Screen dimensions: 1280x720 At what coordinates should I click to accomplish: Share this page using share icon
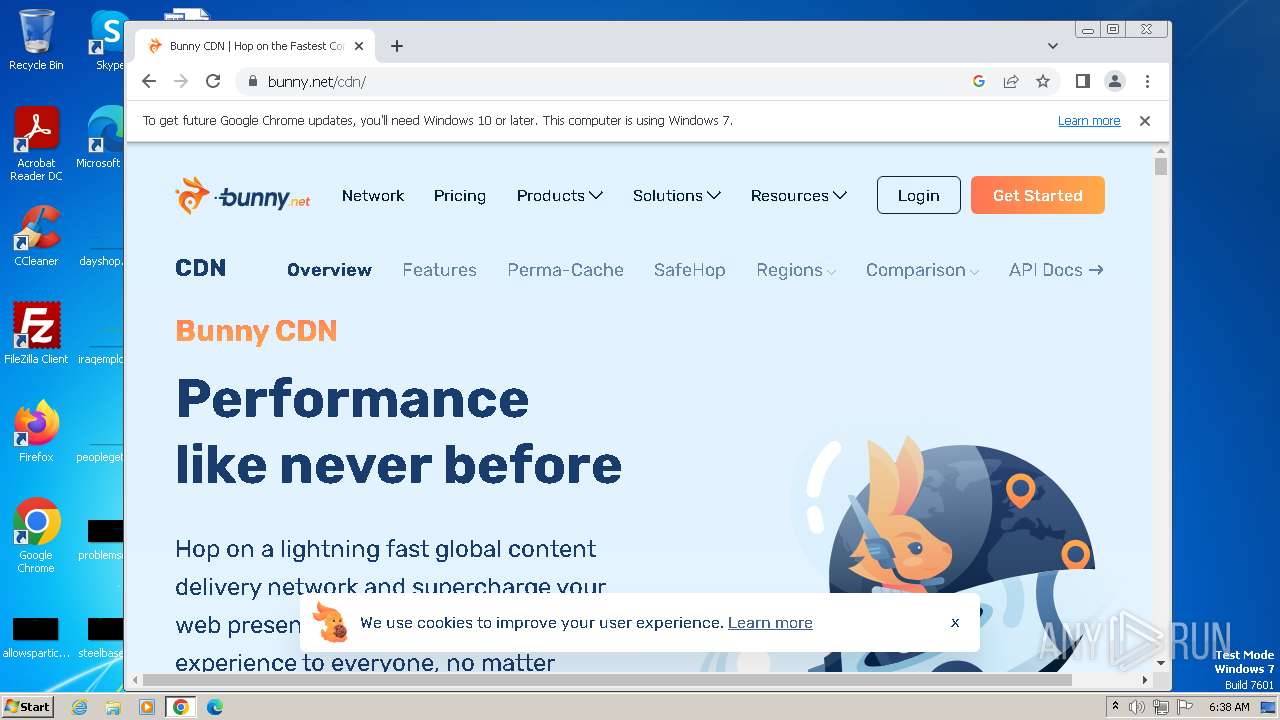point(1011,81)
